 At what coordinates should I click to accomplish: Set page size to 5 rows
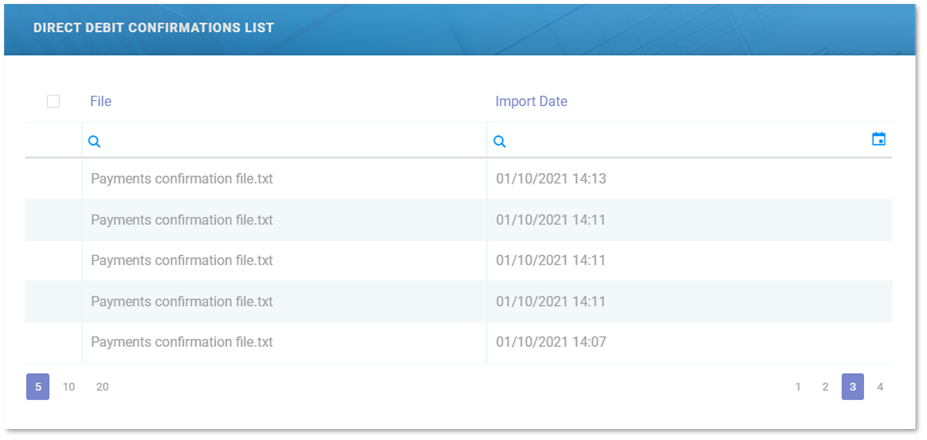(38, 387)
